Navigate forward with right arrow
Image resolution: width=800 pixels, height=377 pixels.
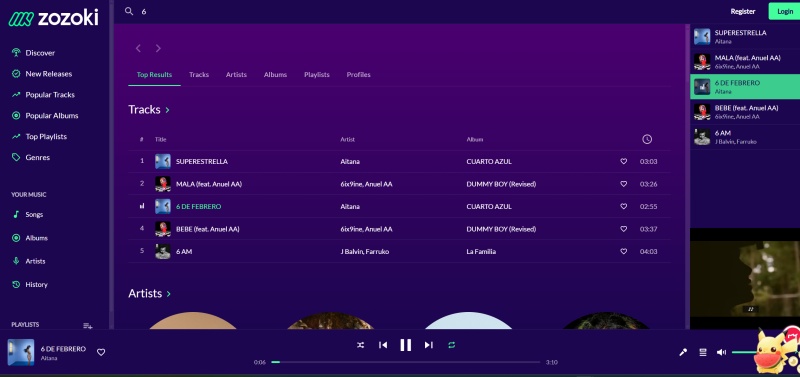pyautogui.click(x=158, y=48)
